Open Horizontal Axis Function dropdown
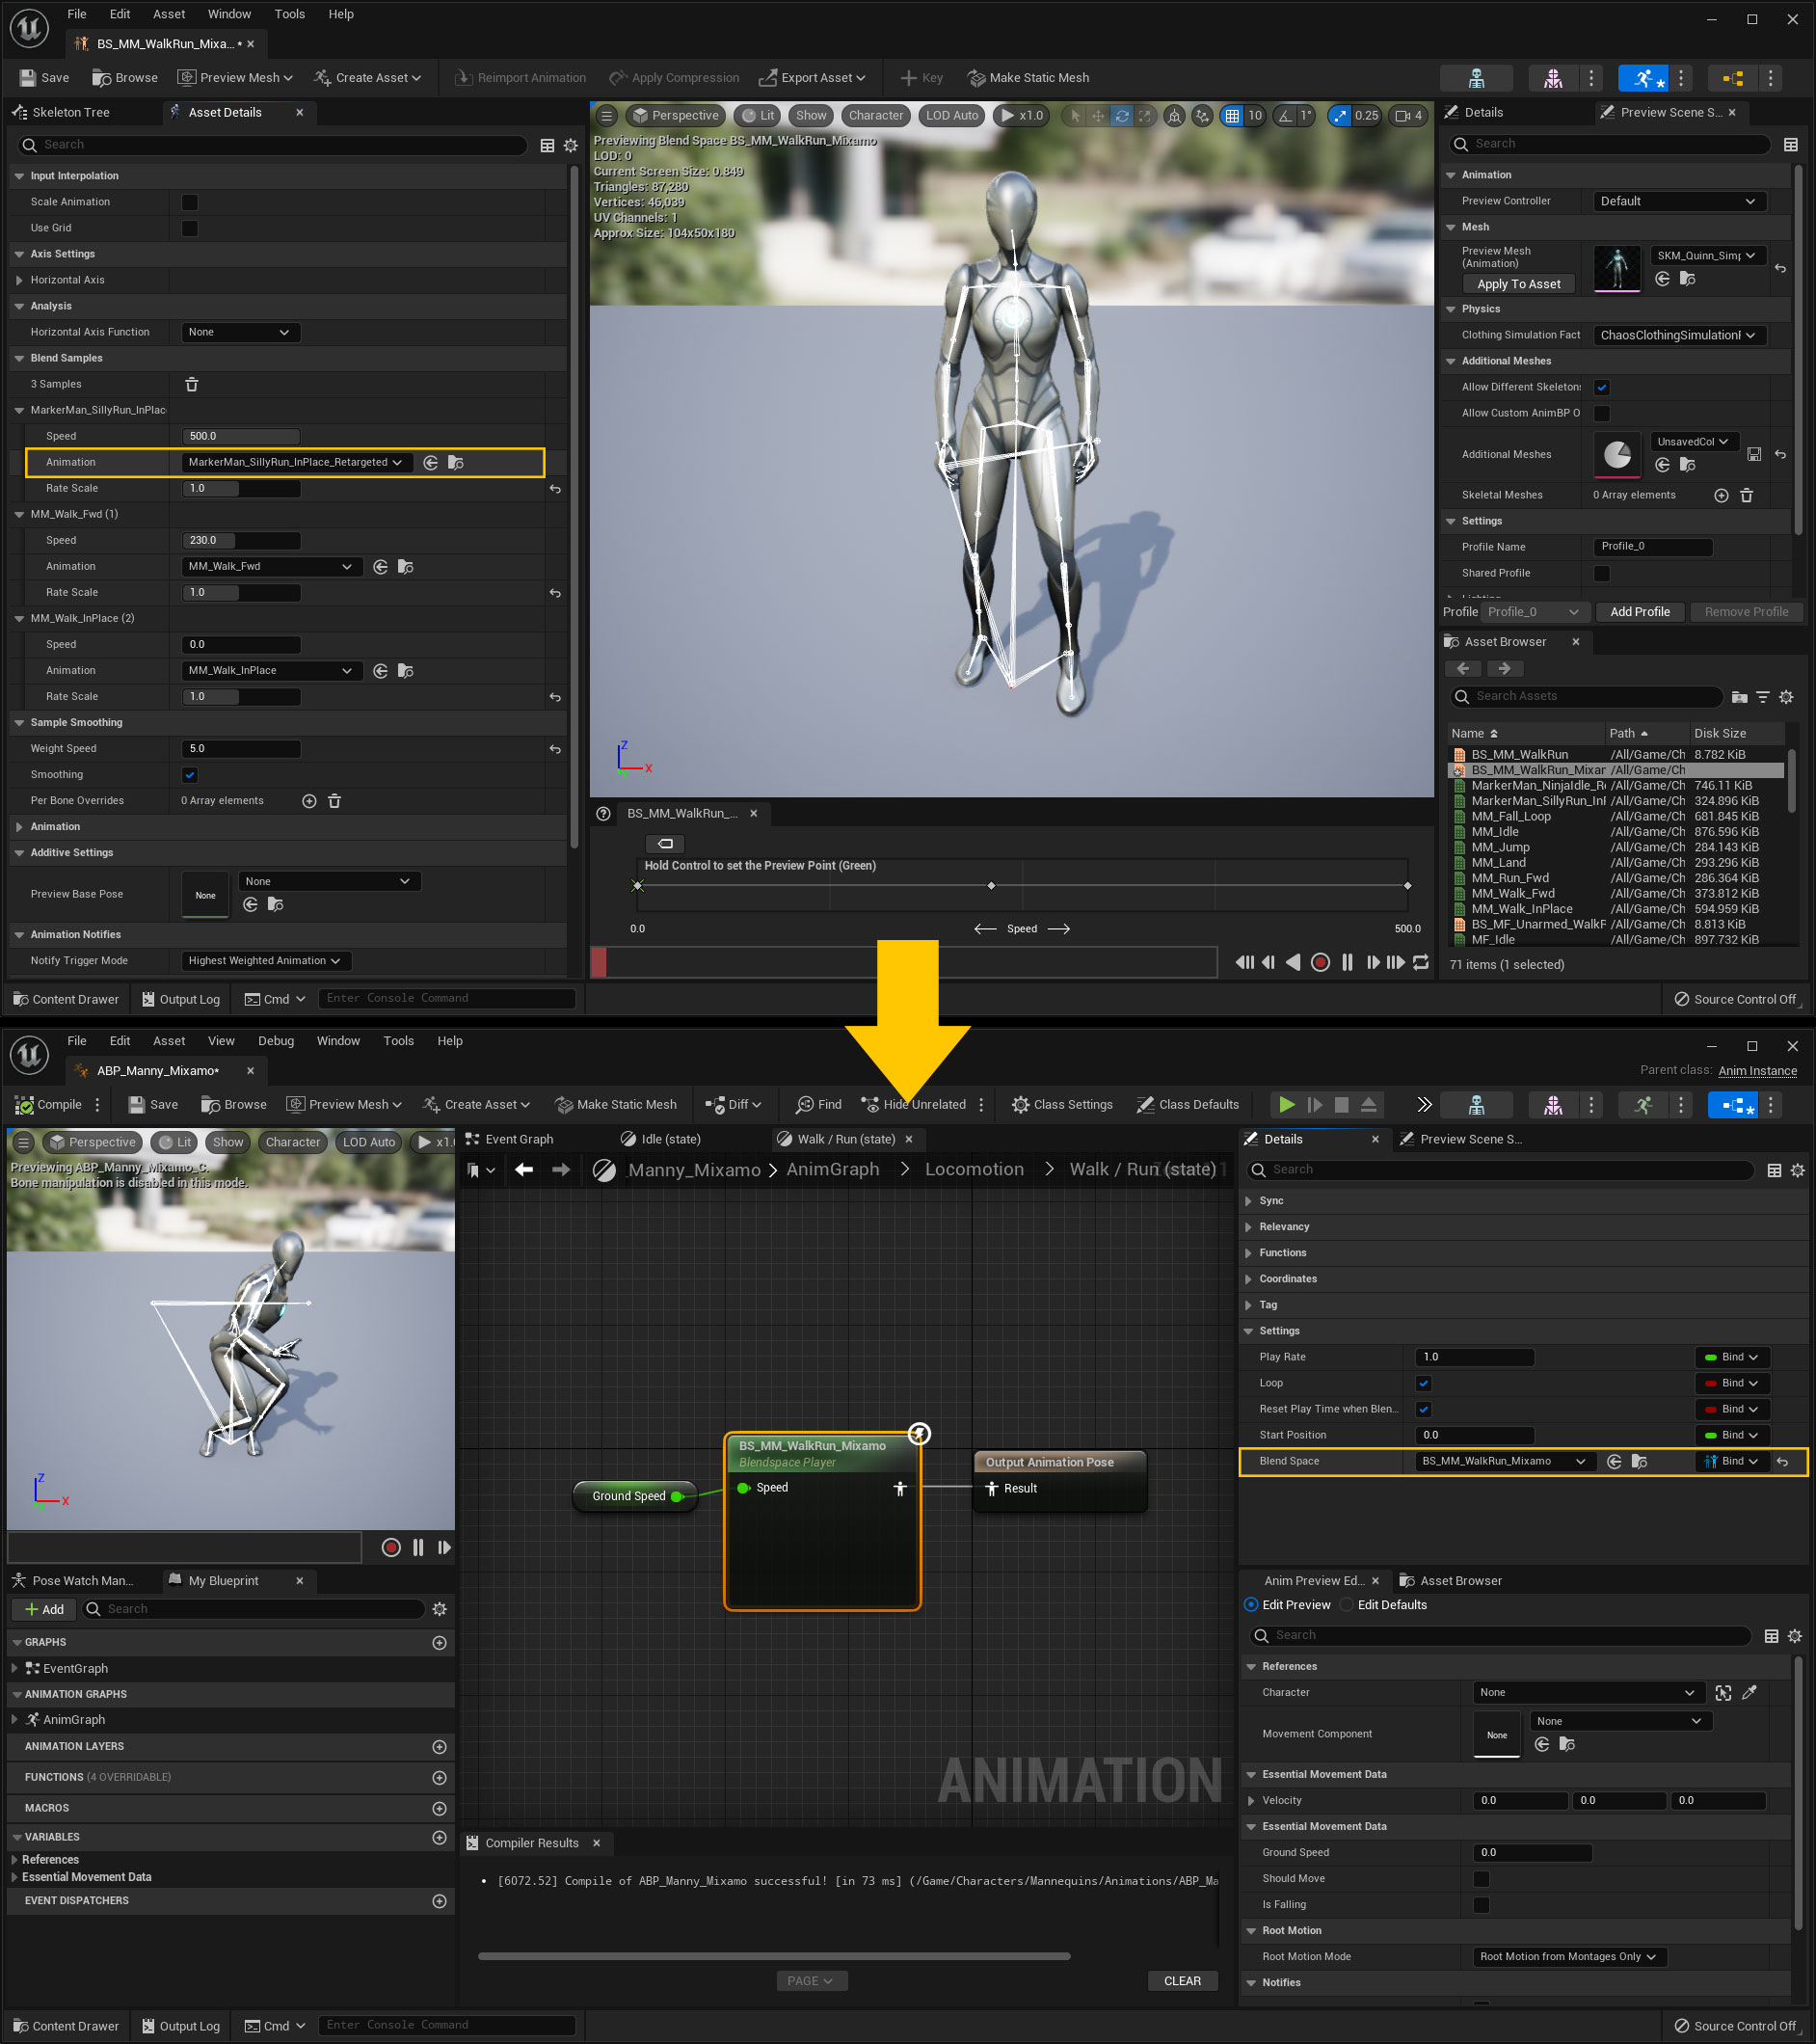The height and width of the screenshot is (2044, 1816). [x=240, y=333]
